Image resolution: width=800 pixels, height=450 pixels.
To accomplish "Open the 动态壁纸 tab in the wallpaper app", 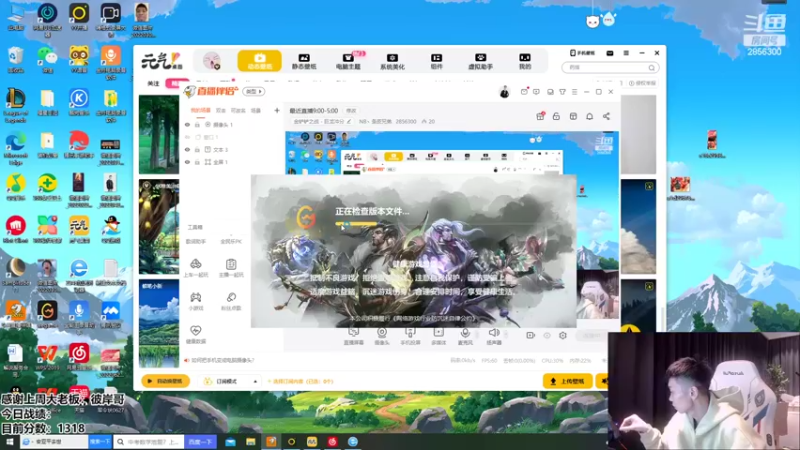I will point(259,61).
